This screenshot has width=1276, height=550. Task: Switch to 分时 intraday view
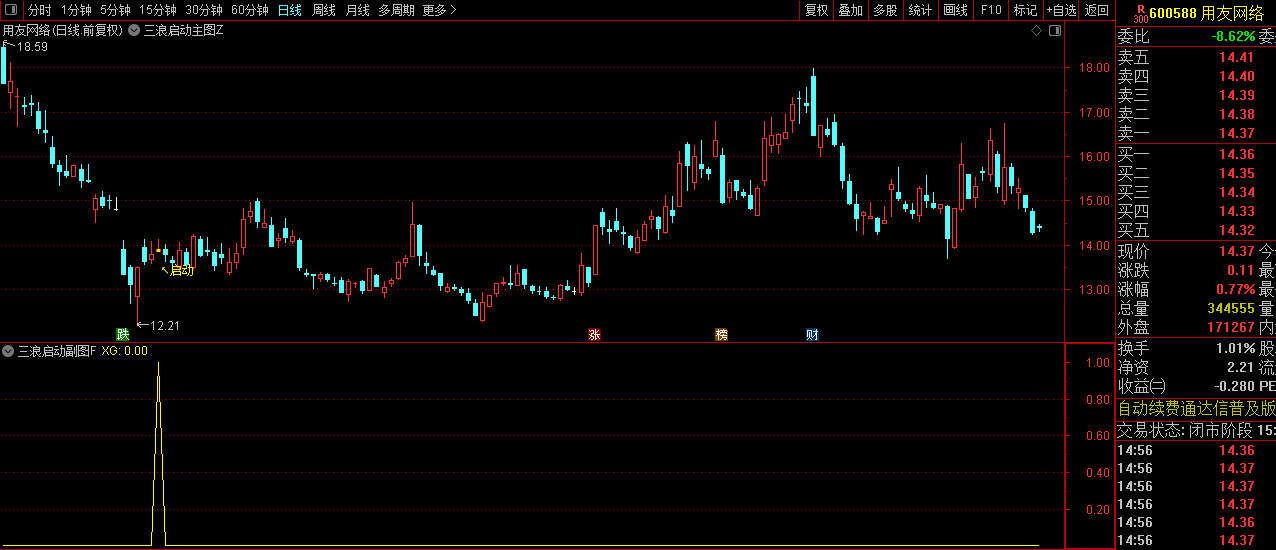point(39,10)
